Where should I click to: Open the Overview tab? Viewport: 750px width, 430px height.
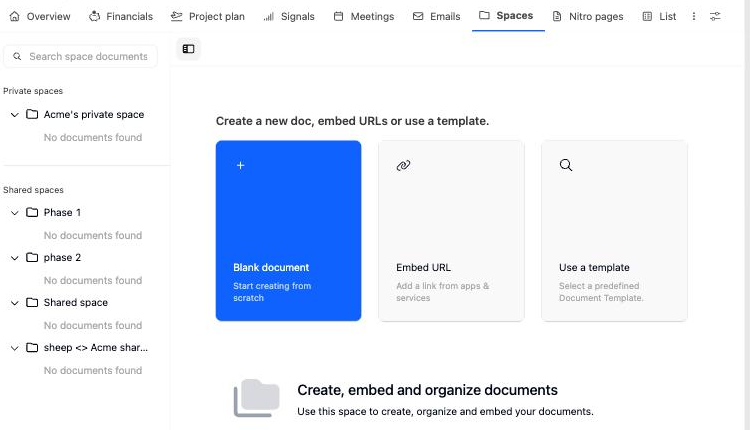click(x=40, y=16)
